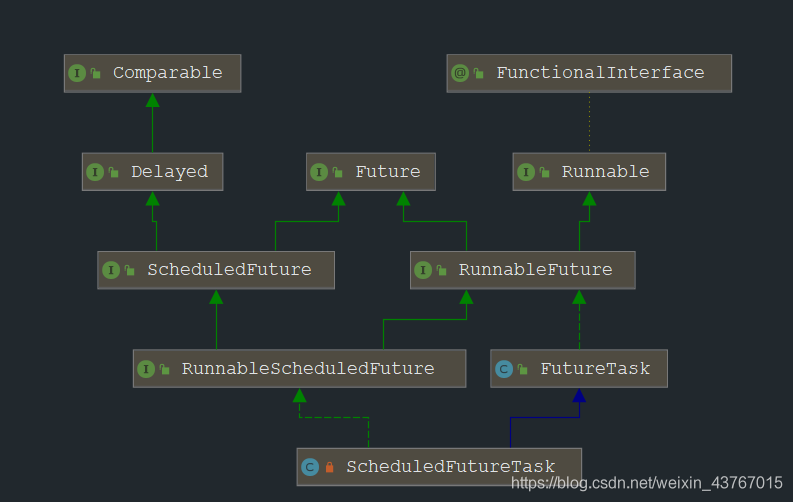Viewport: 793px width, 502px height.
Task: Click the class icon beside FutureTask
Action: pos(504,369)
